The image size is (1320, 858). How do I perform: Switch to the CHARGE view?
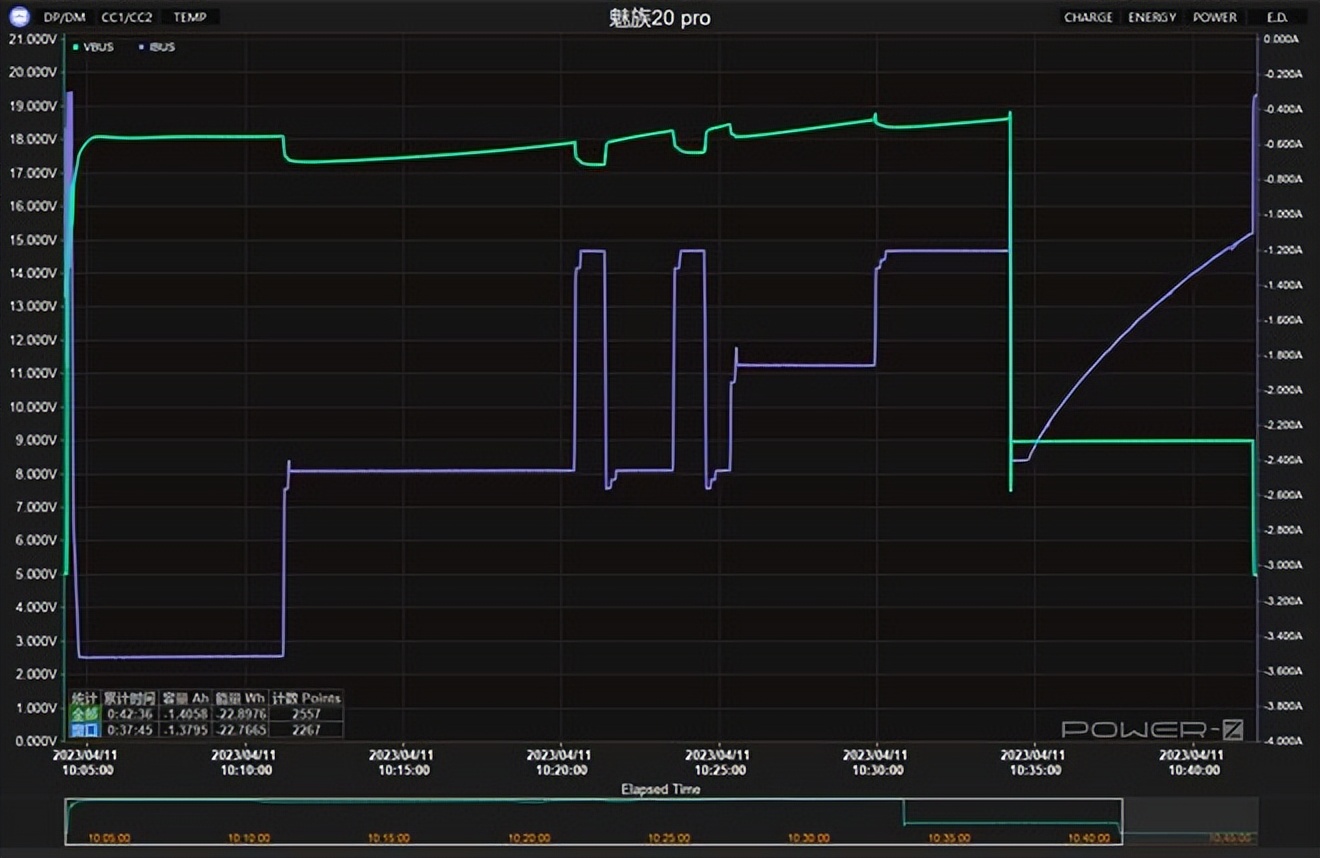[1088, 17]
